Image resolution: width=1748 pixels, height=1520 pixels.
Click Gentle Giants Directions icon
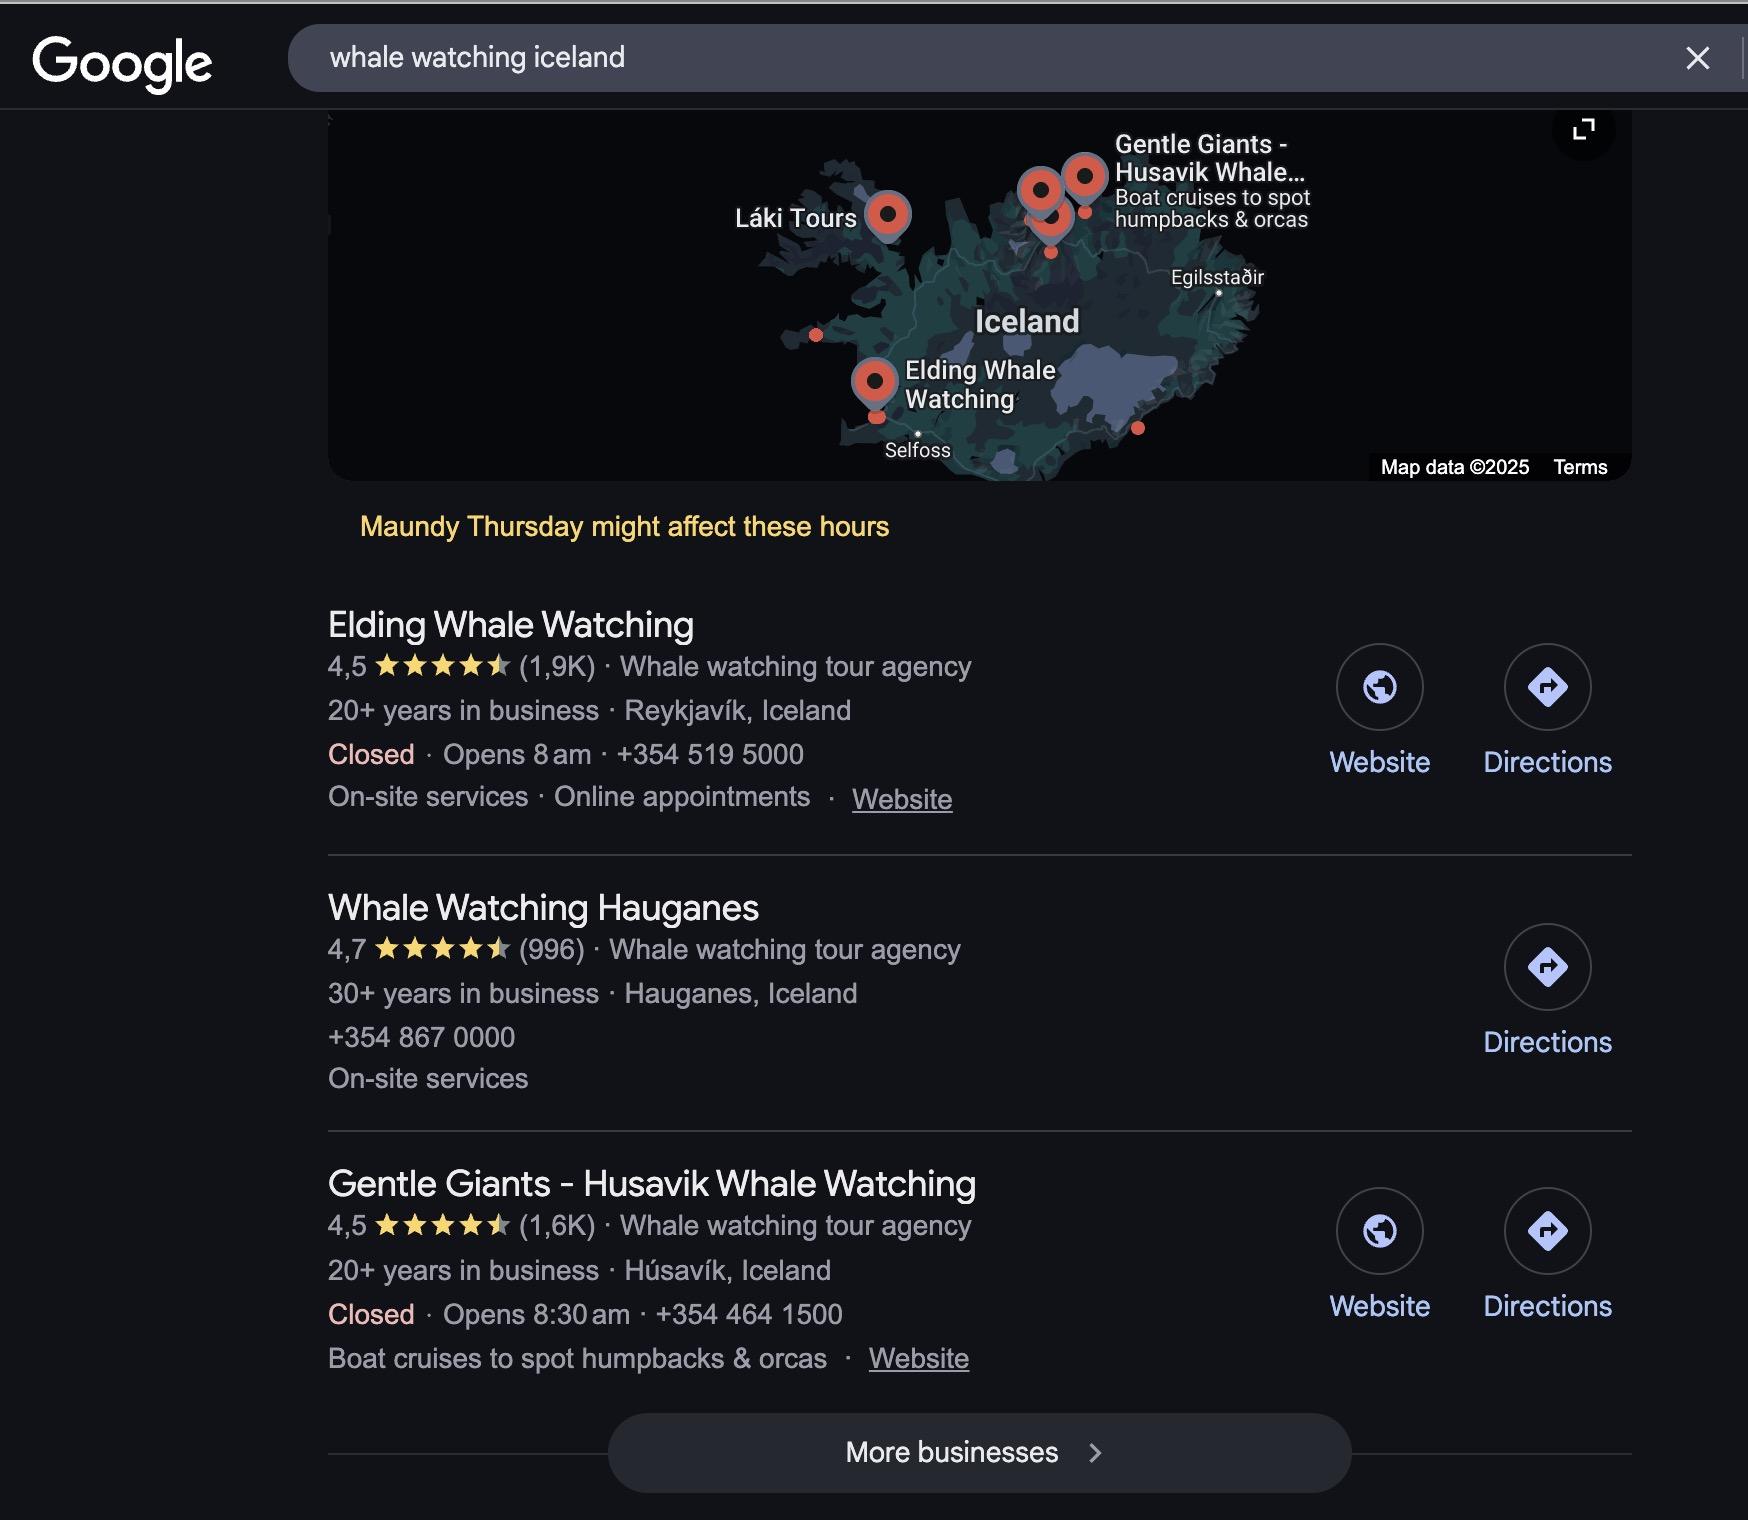1548,1231
